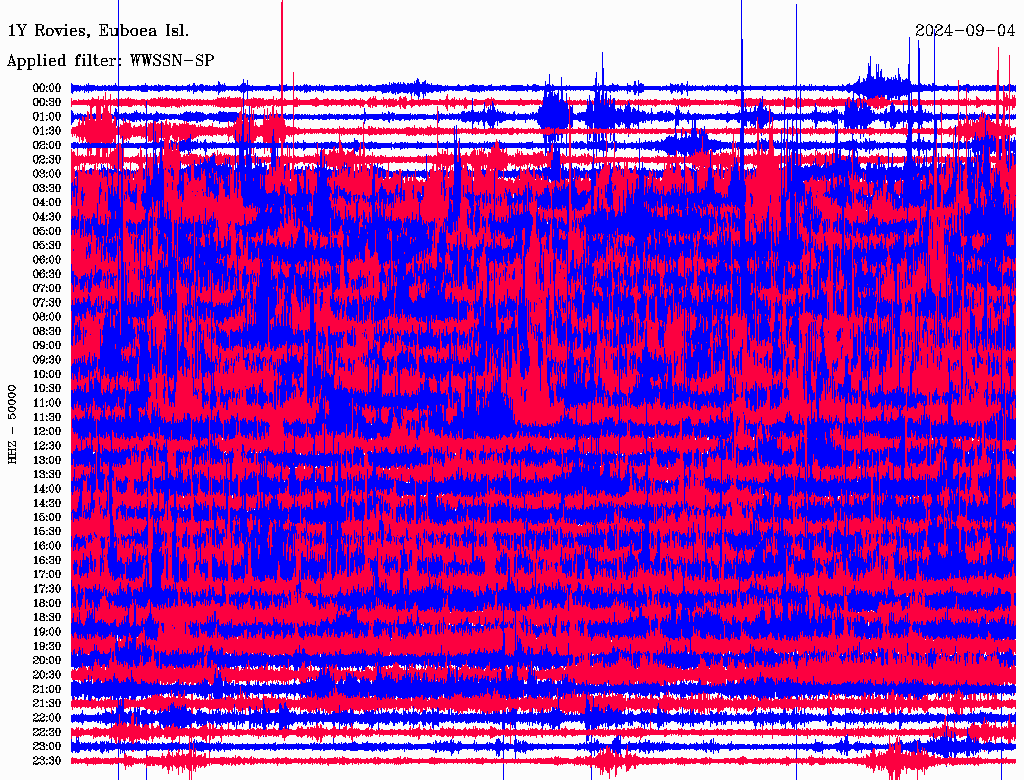This screenshot has width=1024, height=780.
Task: Select the 23:30 time label
Action: pyautogui.click(x=47, y=761)
